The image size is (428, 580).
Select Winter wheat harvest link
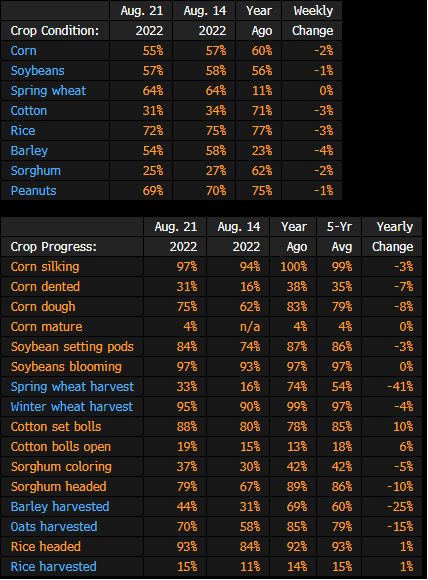[x=72, y=407]
